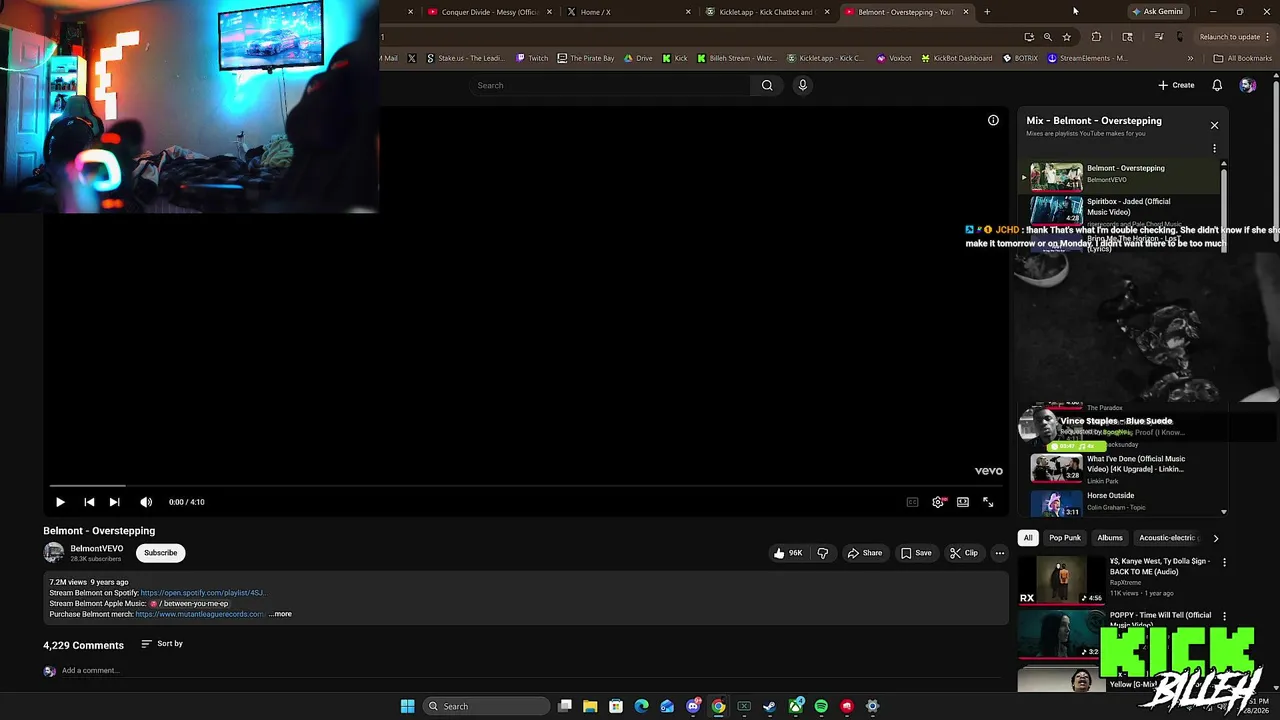
Task: Clip the video
Action: coord(964,553)
